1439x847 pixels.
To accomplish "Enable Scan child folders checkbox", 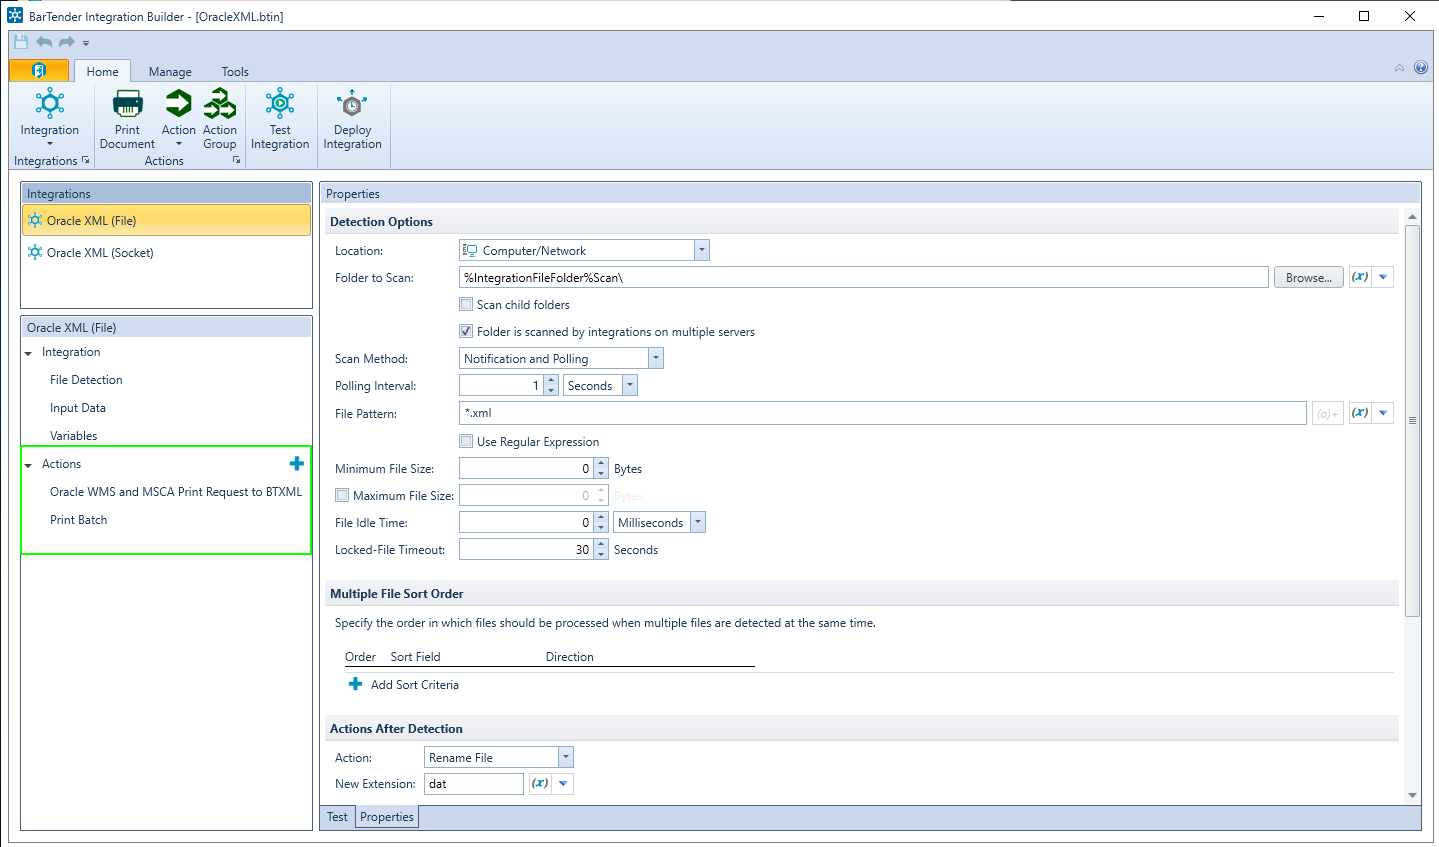I will pos(466,304).
